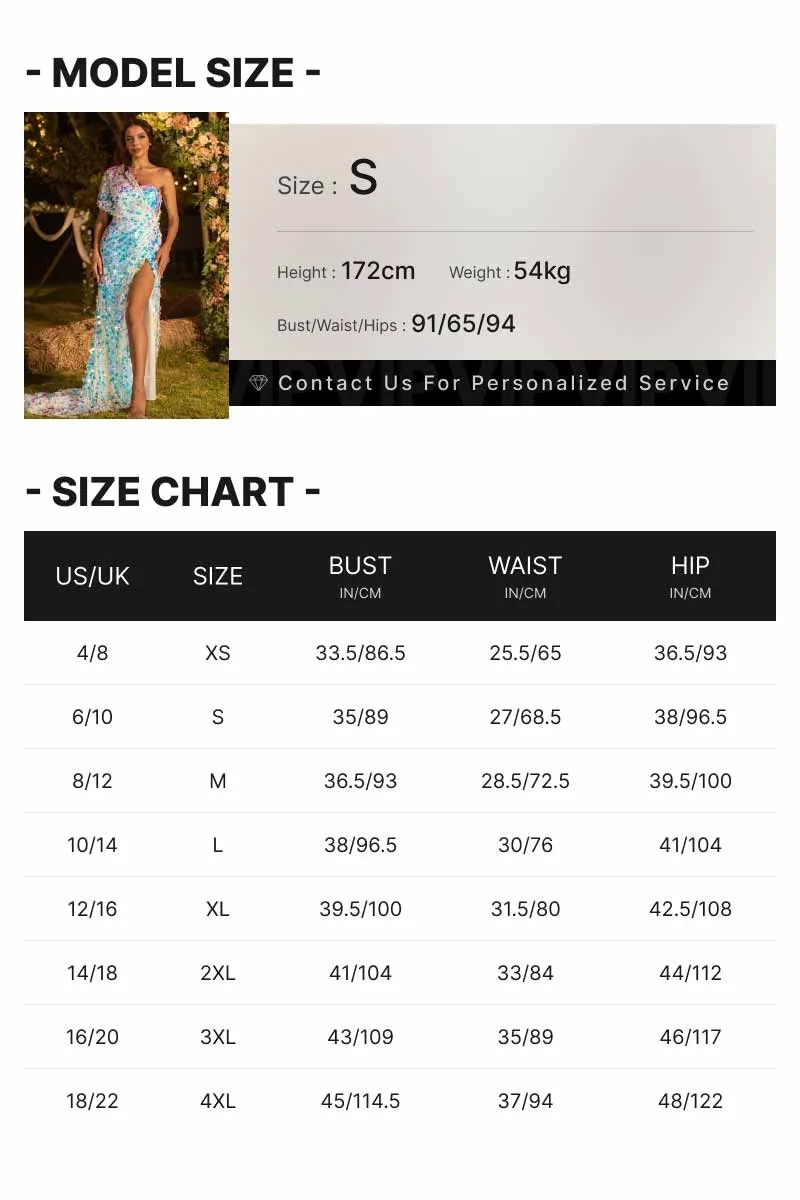
Task: Click the 45/114.5 bust value
Action: (x=360, y=1101)
